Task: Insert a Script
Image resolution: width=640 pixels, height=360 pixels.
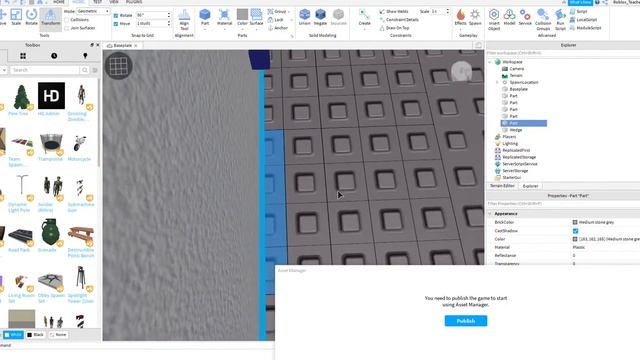Action: click(x=579, y=11)
